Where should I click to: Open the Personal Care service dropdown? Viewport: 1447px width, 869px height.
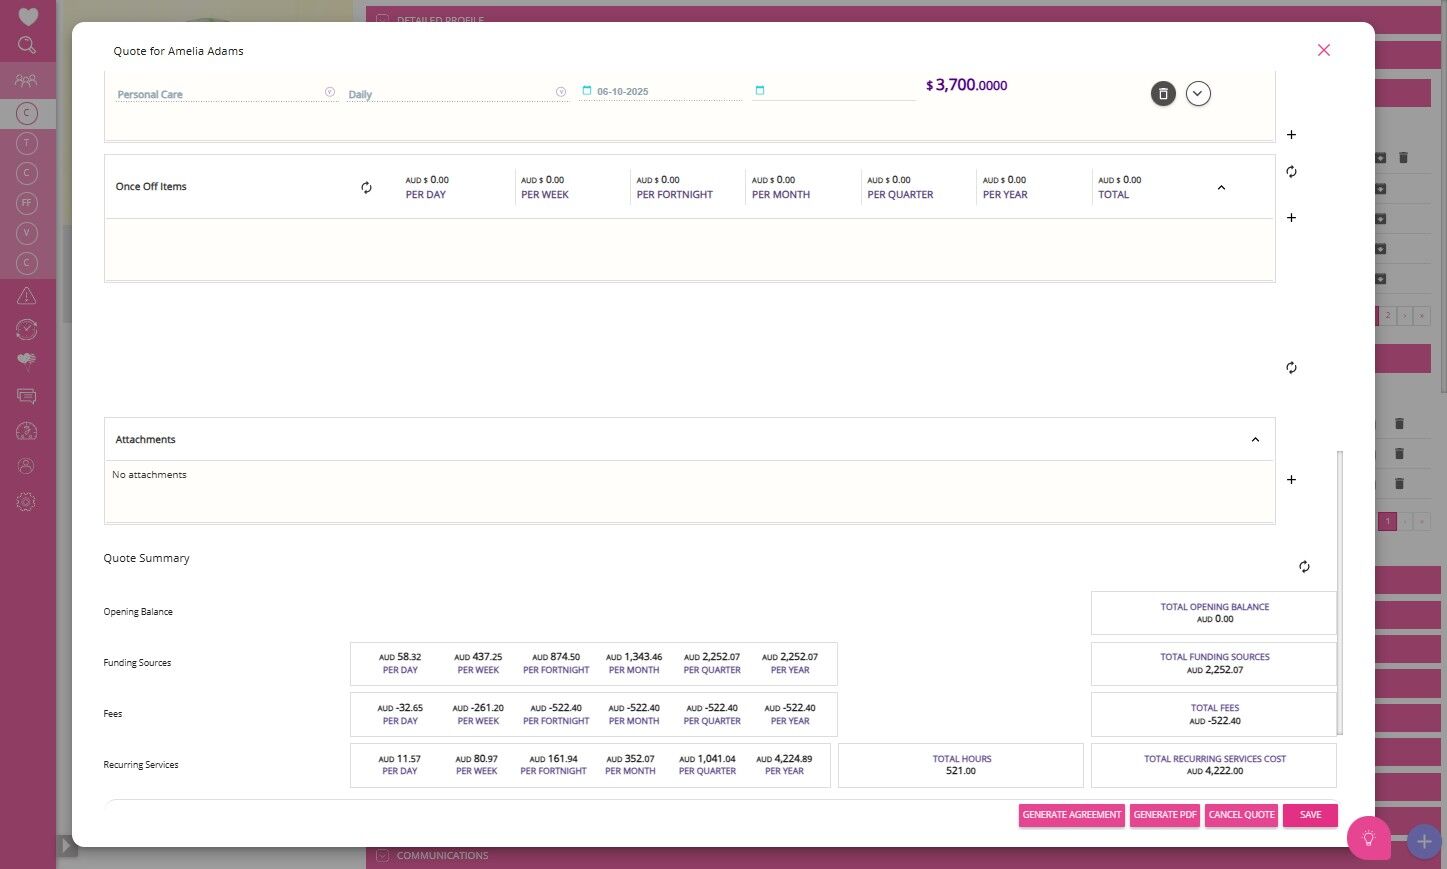[227, 93]
